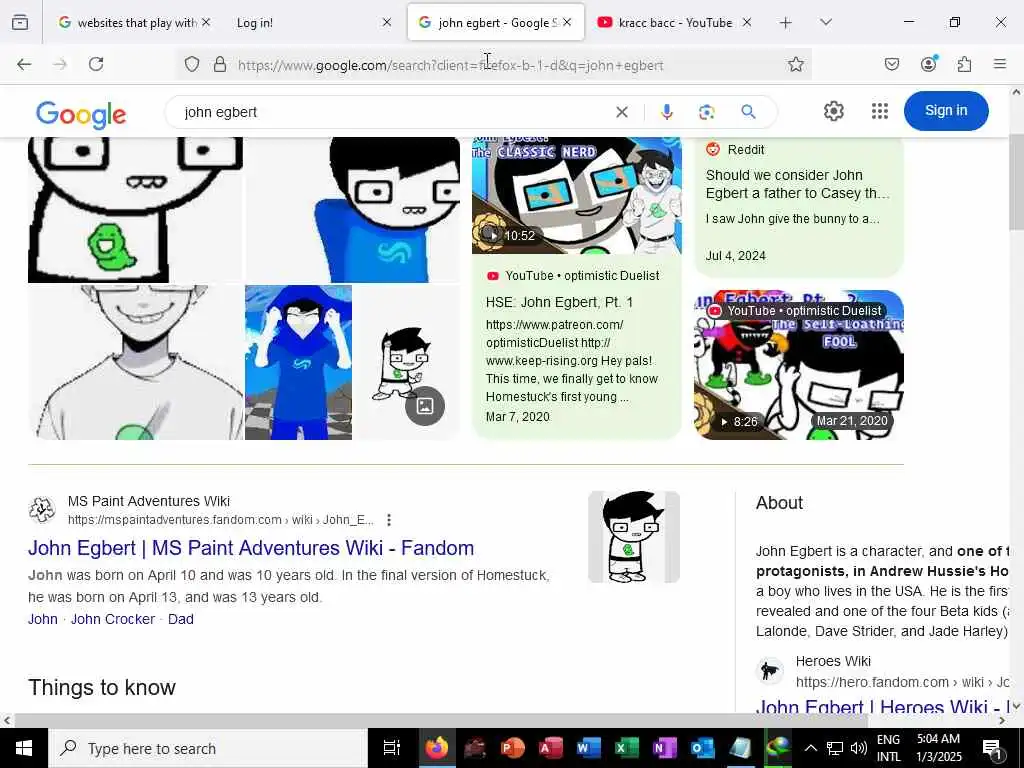Go to Google homepage via logo
Screen dimensions: 1024x768
point(81,114)
